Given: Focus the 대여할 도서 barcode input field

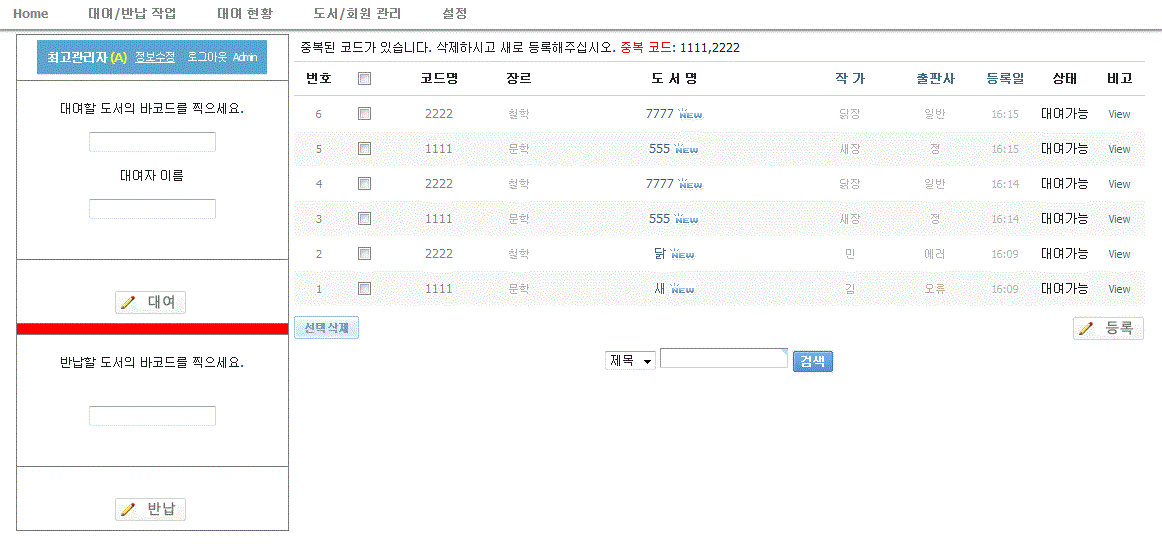Looking at the screenshot, I should 152,142.
